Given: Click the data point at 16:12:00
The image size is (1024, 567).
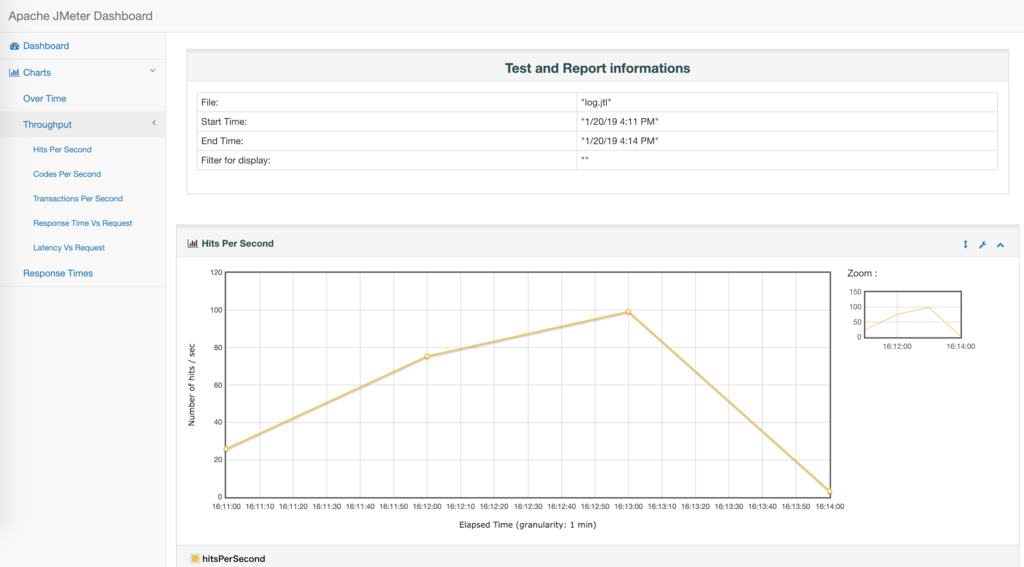Looking at the screenshot, I should tap(427, 357).
